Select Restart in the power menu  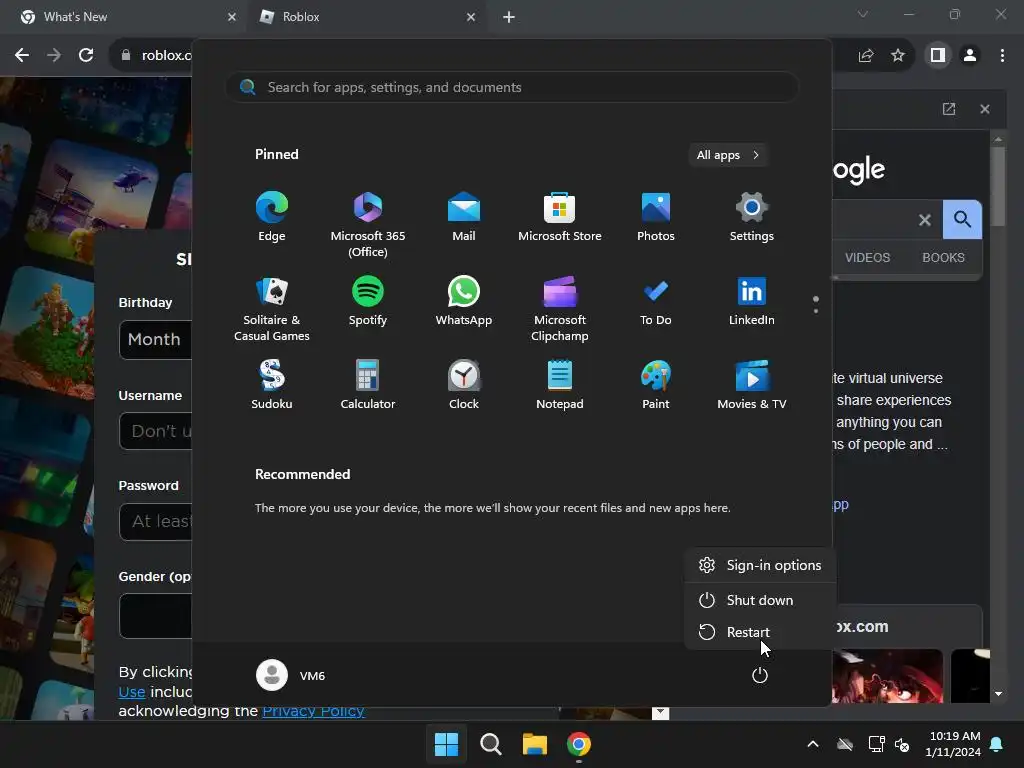[760, 632]
